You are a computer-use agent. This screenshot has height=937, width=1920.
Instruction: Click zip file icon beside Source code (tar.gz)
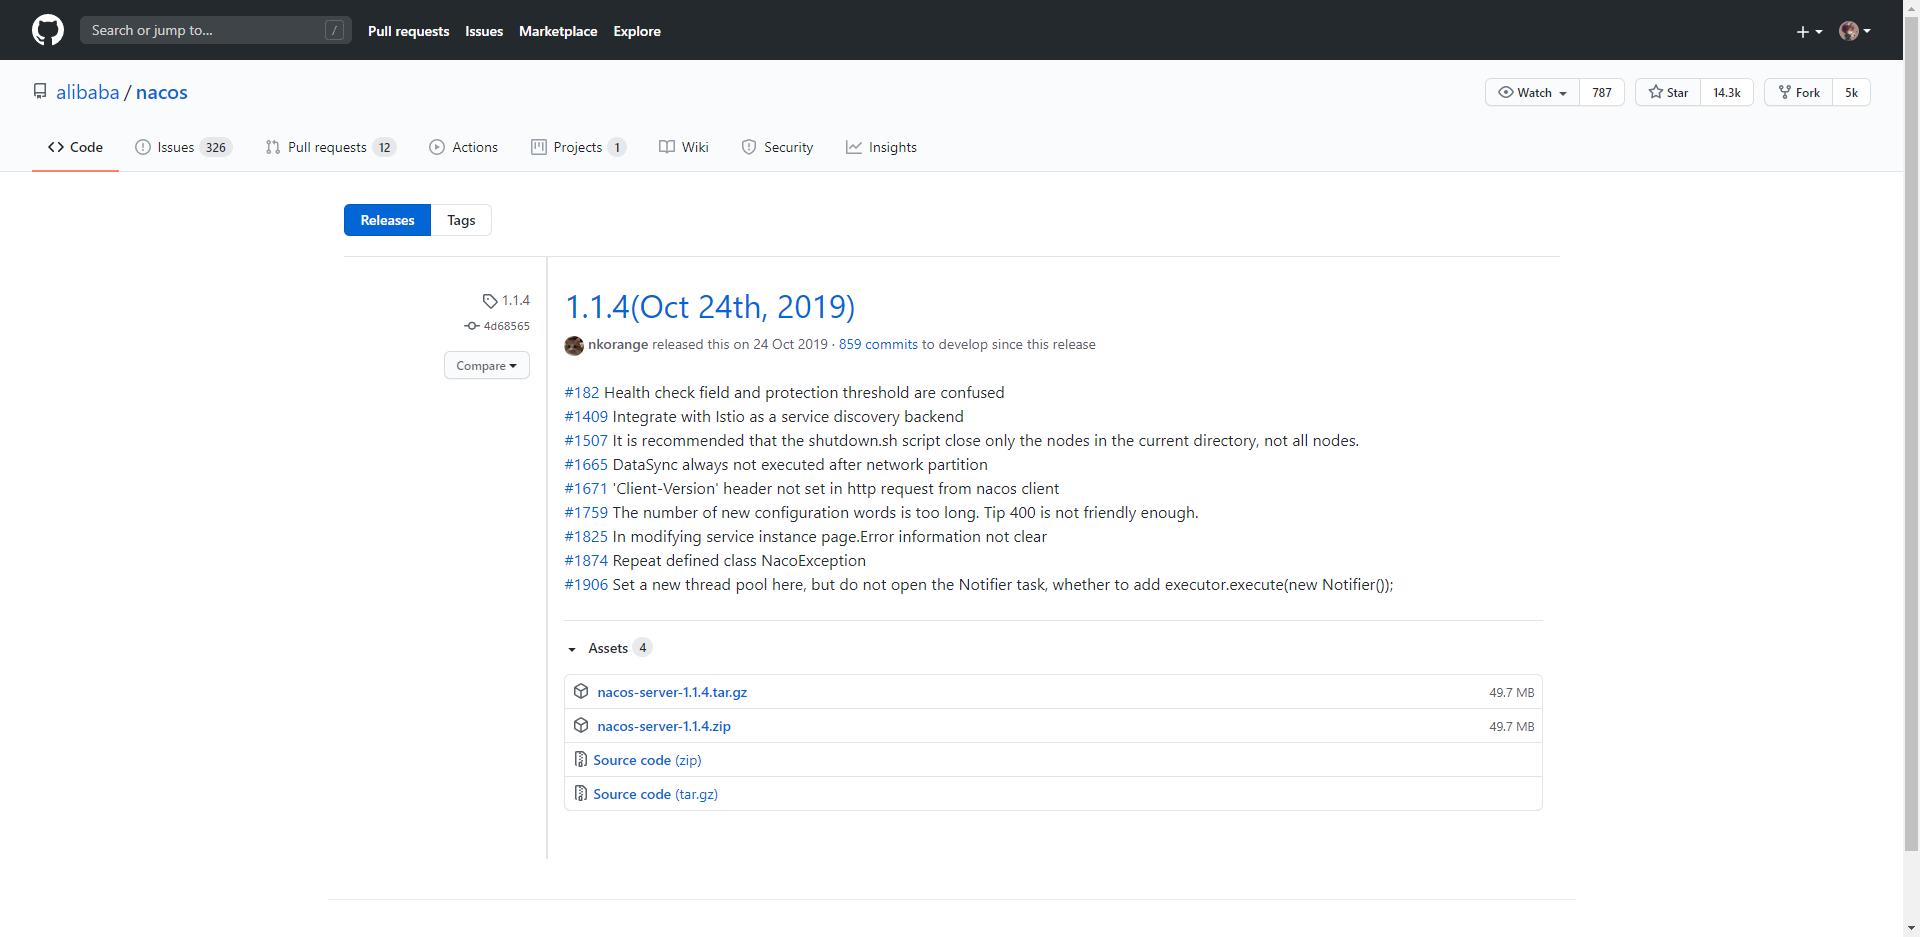[x=580, y=794]
